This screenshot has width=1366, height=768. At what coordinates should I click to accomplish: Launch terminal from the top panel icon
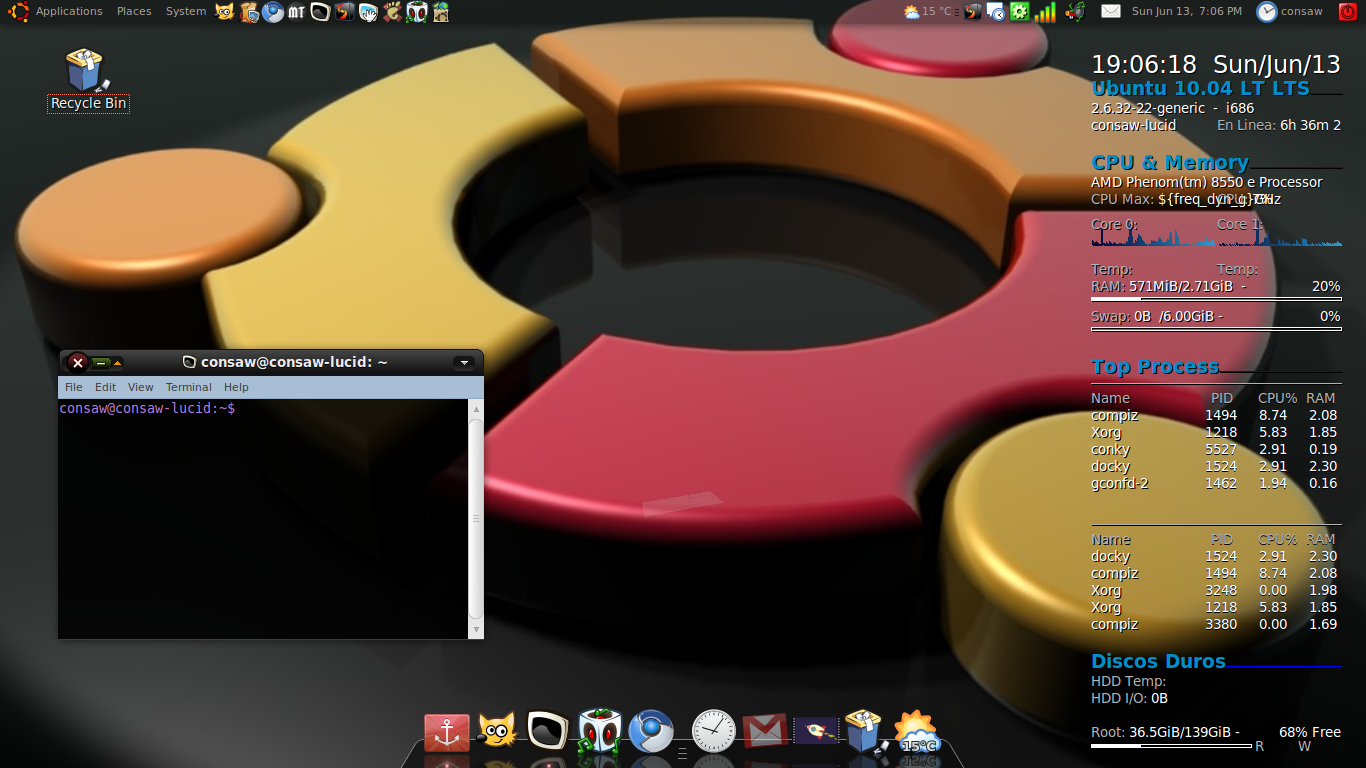coord(320,12)
